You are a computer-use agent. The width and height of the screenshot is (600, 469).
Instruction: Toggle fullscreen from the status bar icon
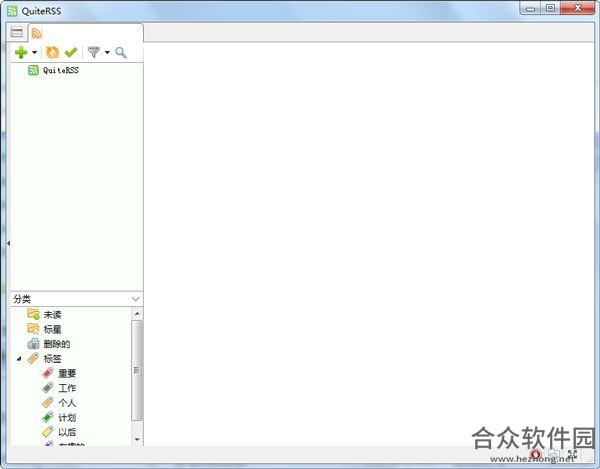coord(572,454)
